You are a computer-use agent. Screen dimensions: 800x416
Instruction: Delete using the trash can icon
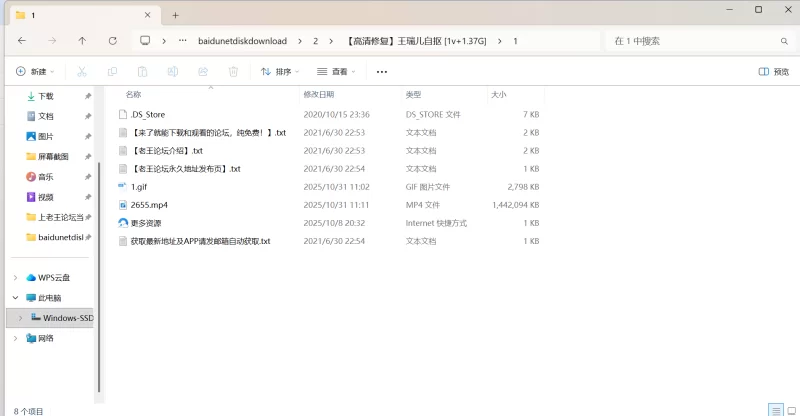coord(233,71)
